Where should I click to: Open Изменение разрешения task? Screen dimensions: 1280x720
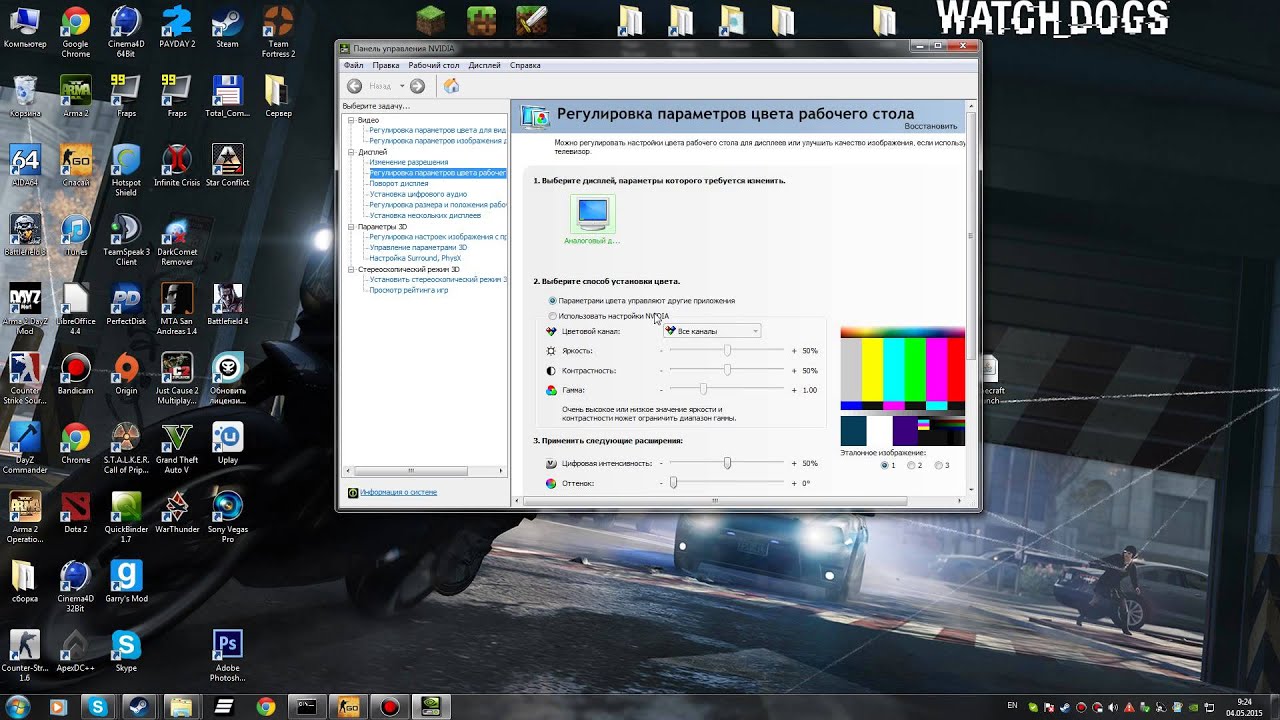(408, 162)
